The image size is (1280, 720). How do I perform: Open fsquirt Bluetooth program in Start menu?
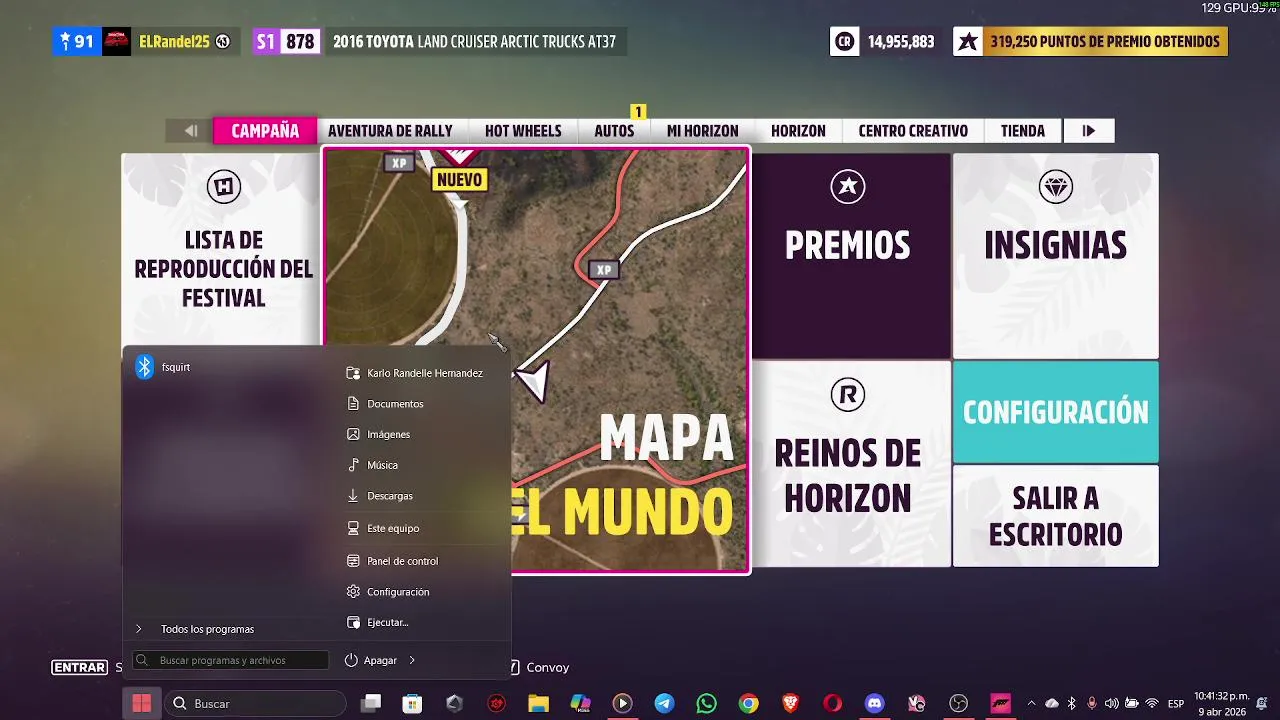click(x=165, y=367)
